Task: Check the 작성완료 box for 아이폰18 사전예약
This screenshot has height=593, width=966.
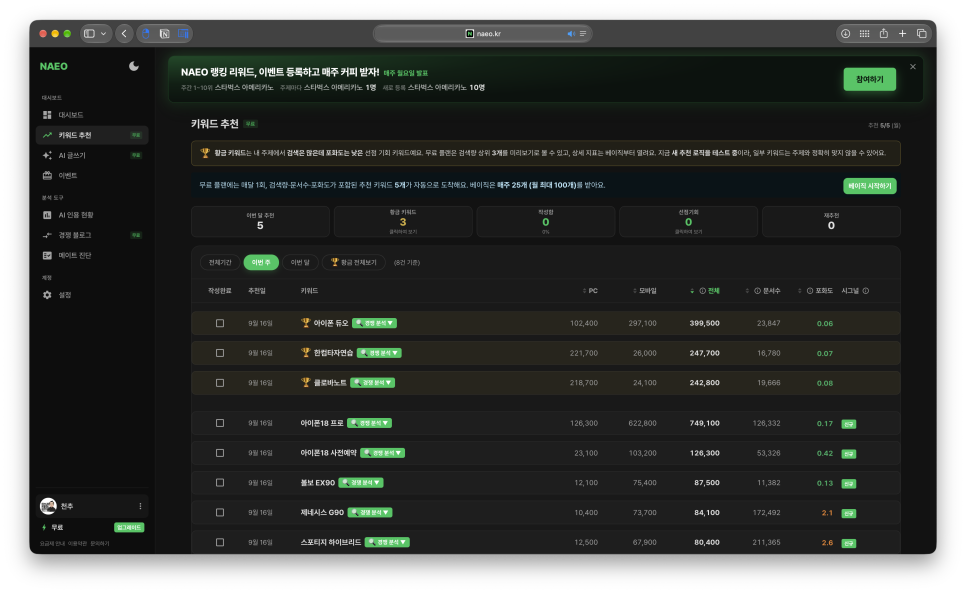Action: [220, 453]
